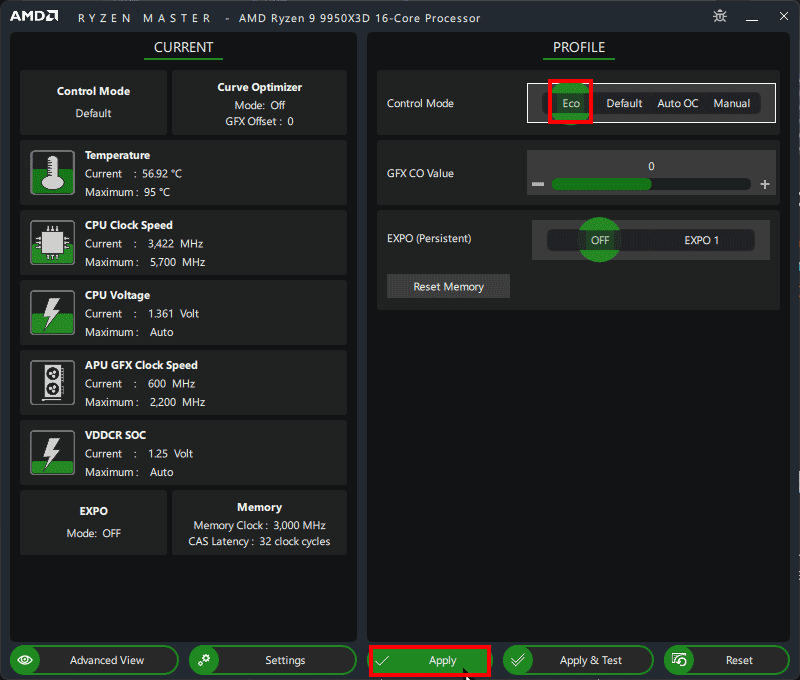The height and width of the screenshot is (680, 800).
Task: Enable the EXPO 1 profile
Action: (x=702, y=240)
